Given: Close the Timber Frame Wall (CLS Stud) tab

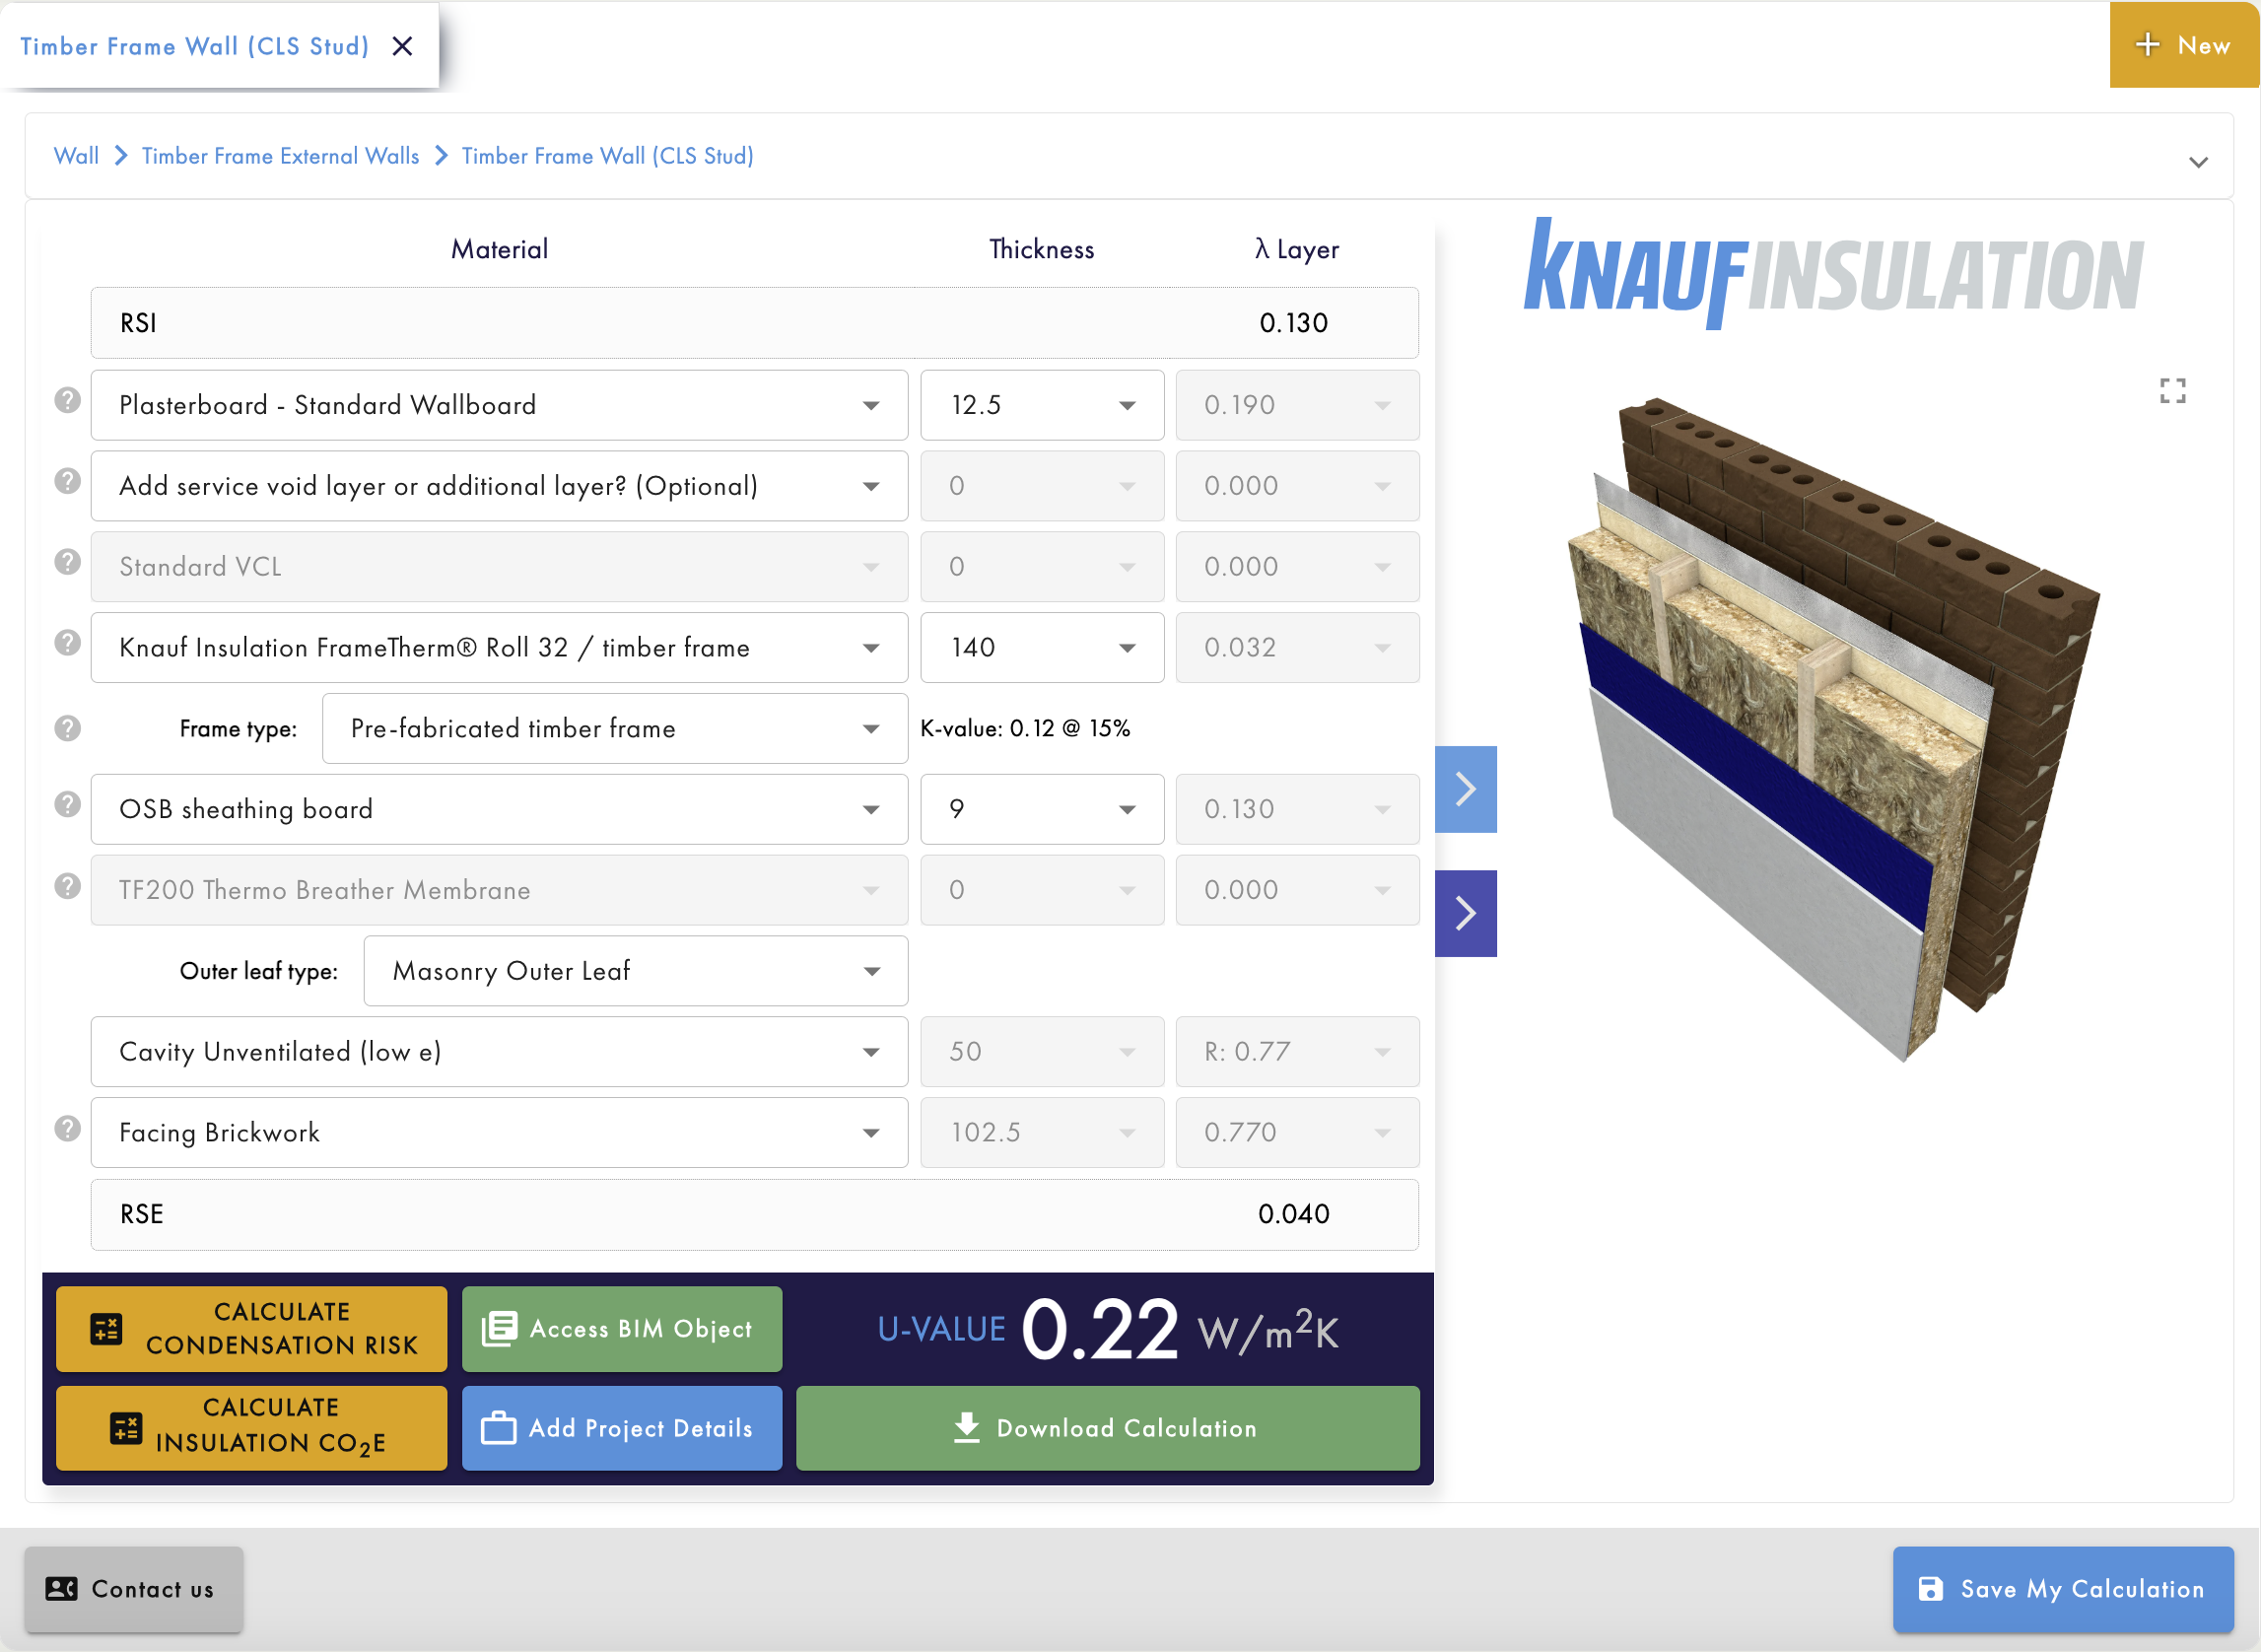Looking at the screenshot, I should [x=402, y=46].
